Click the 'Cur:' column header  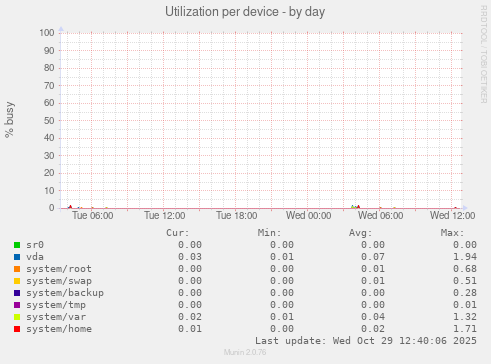[178, 233]
